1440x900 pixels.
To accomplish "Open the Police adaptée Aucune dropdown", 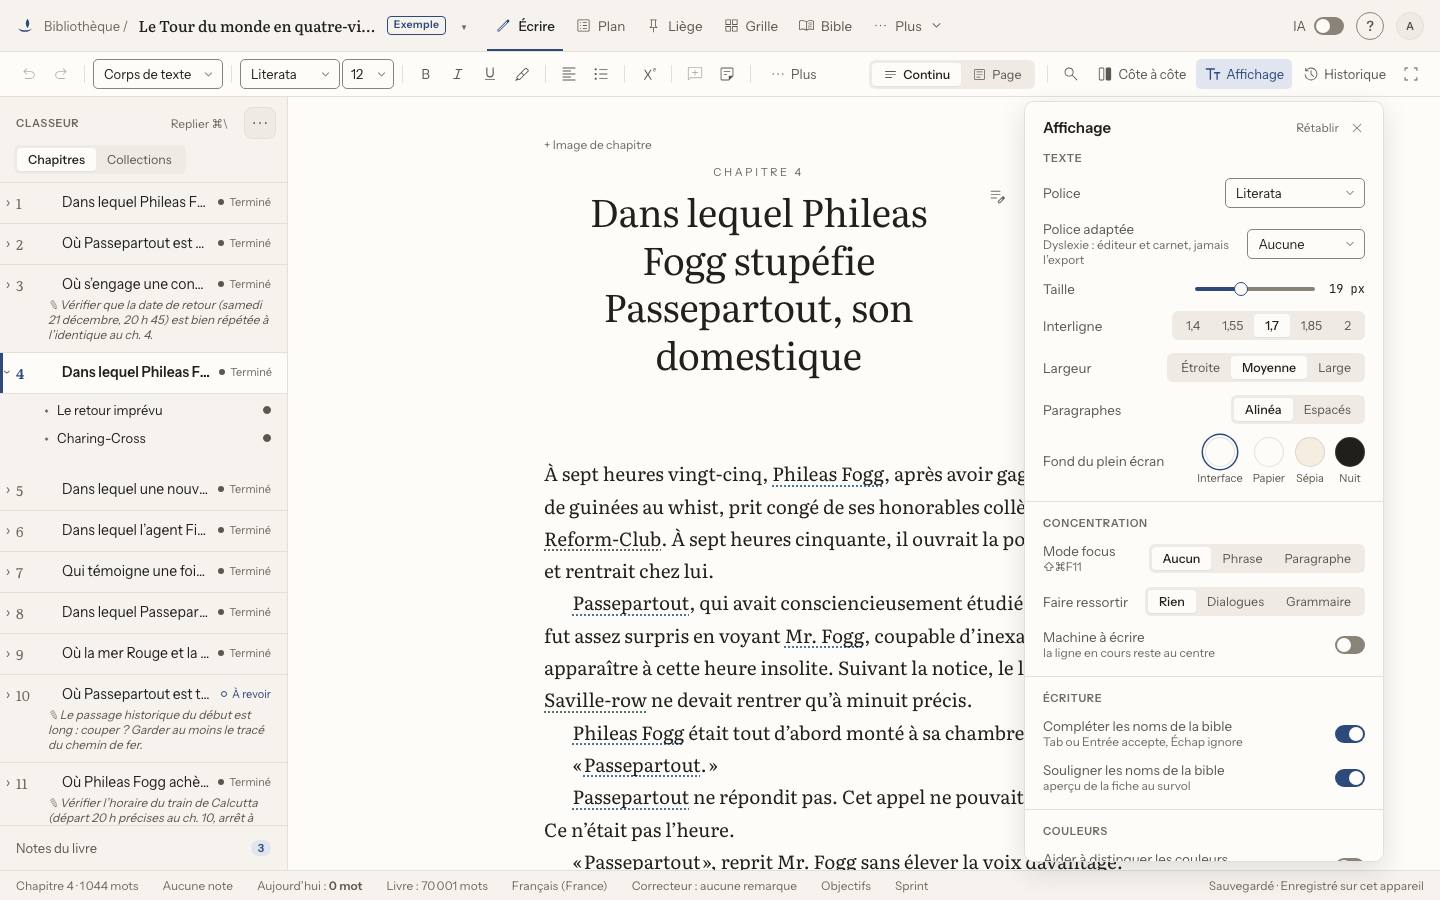I will (1305, 244).
